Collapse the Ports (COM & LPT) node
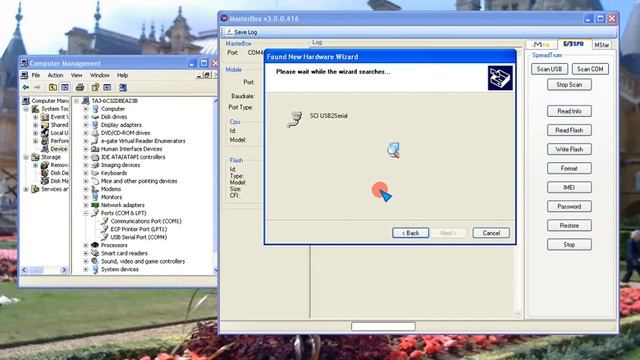Image resolution: width=640 pixels, height=360 pixels. pyautogui.click(x=86, y=213)
